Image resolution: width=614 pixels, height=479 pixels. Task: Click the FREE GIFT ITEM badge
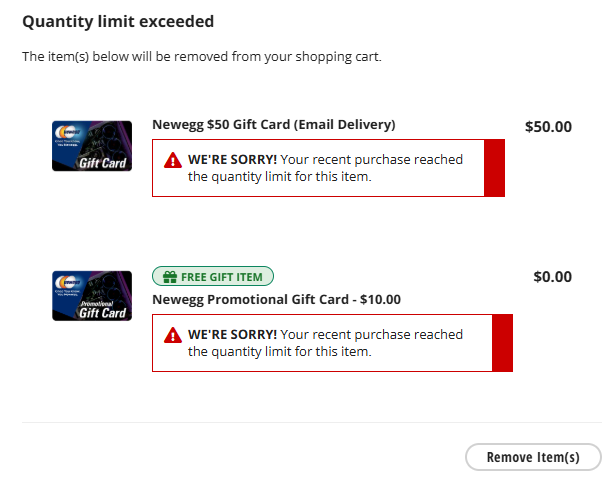click(x=212, y=277)
